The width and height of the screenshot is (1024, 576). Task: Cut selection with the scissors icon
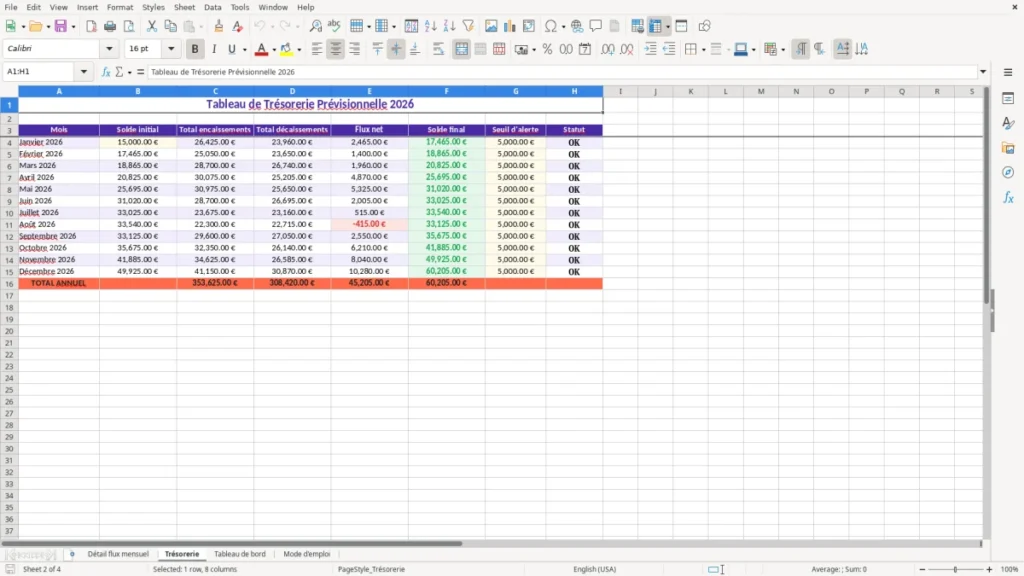point(152,26)
